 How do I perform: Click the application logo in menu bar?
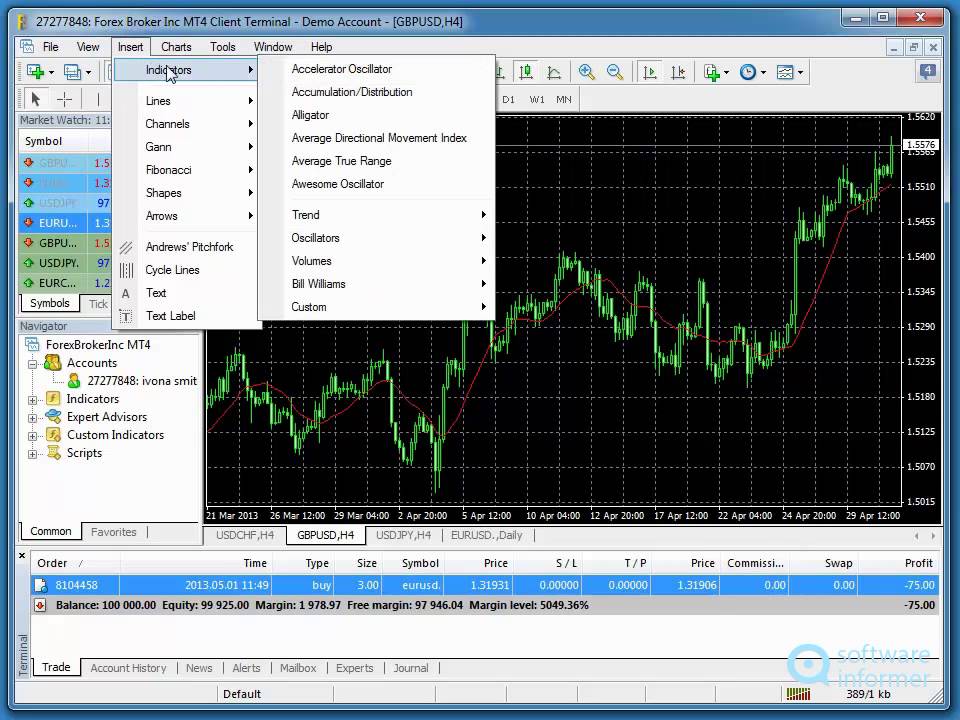click(26, 47)
